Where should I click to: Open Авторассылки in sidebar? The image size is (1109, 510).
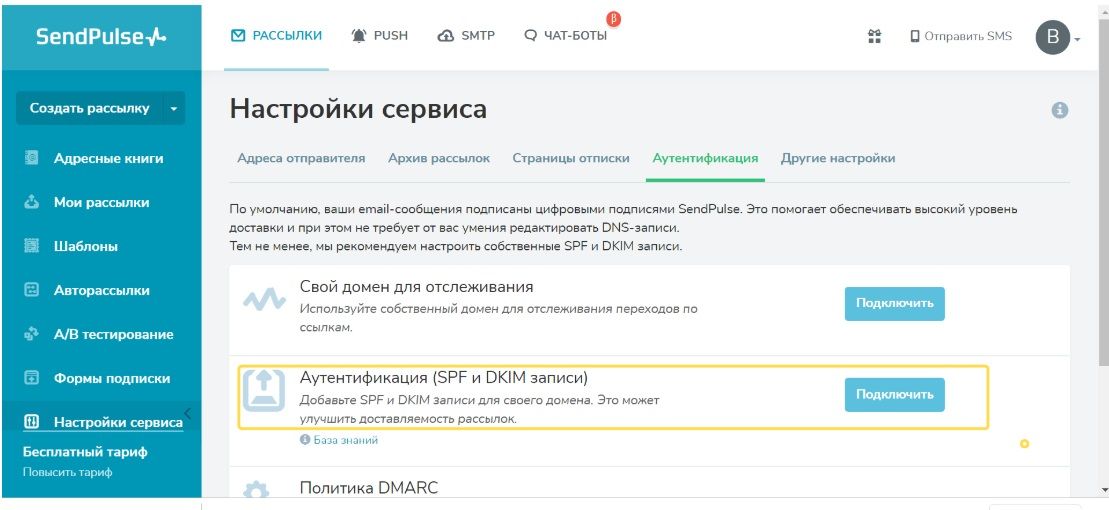point(102,291)
